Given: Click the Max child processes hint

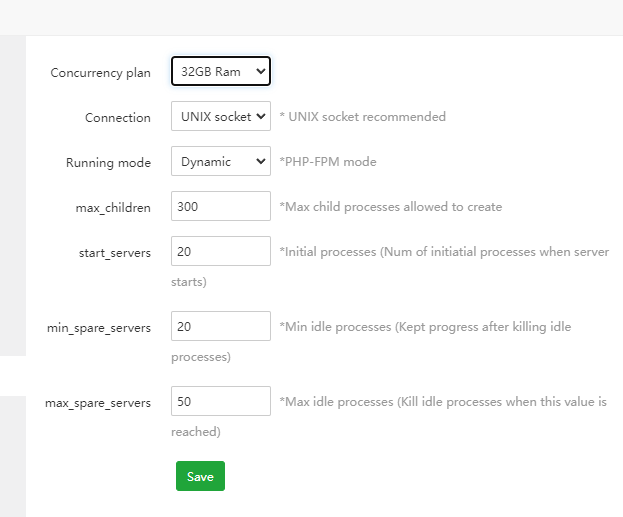Looking at the screenshot, I should coord(391,207).
